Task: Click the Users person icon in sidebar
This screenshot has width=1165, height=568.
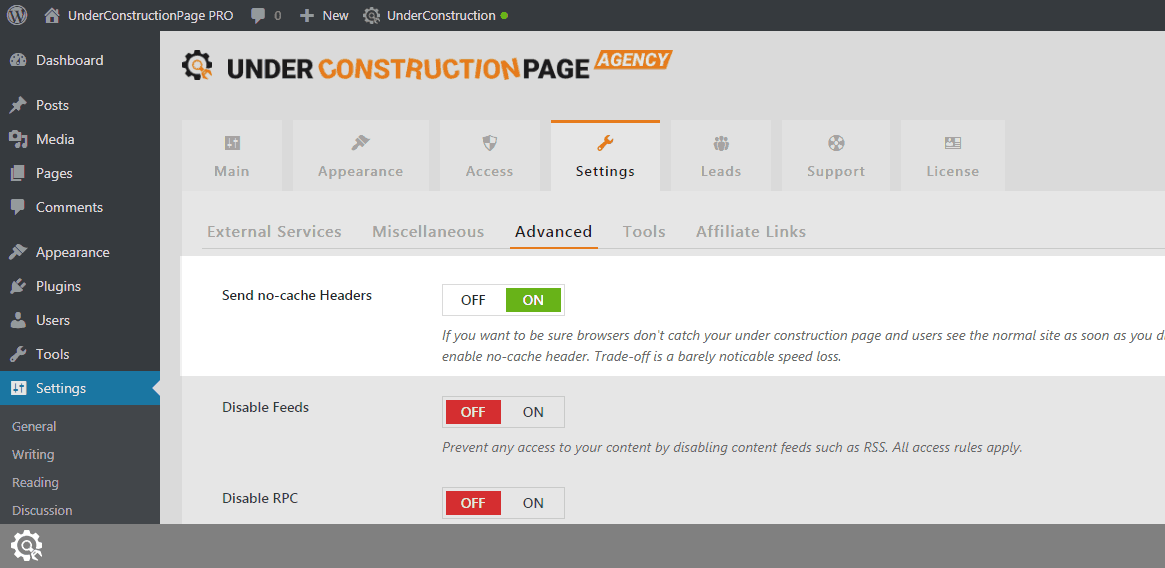Action: point(18,320)
